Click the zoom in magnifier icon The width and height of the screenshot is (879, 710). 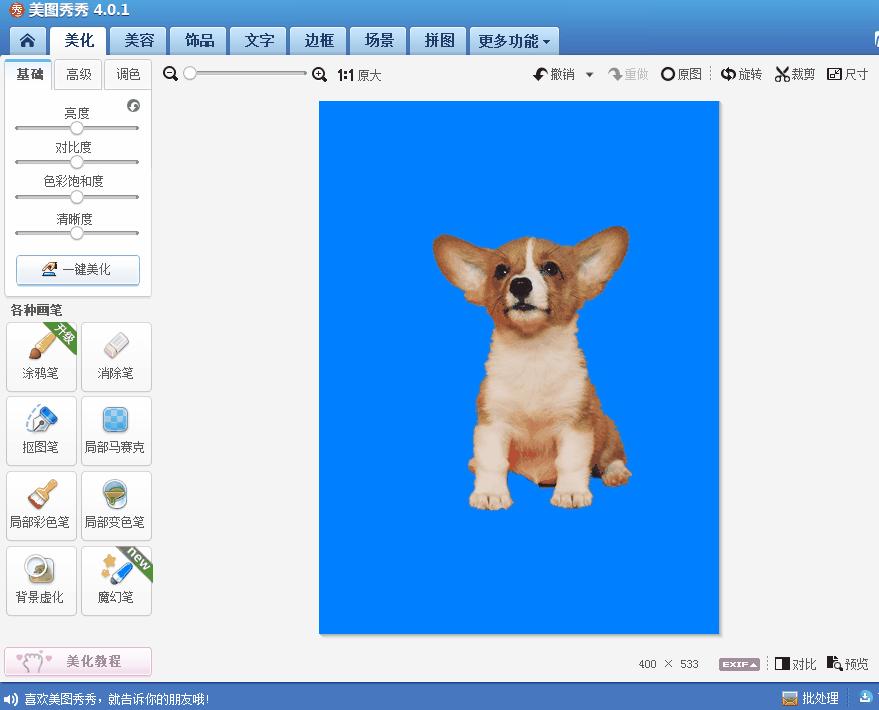point(319,74)
